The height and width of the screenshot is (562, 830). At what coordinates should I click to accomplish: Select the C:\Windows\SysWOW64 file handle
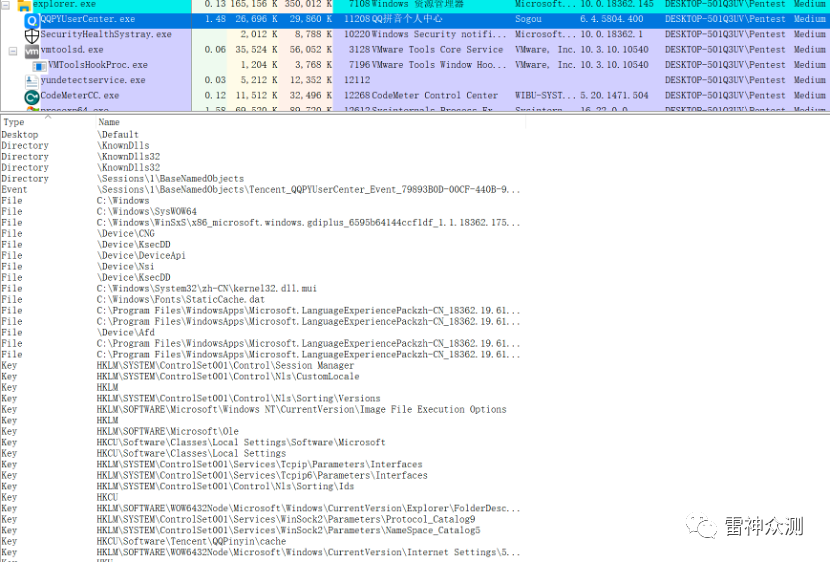(x=147, y=212)
